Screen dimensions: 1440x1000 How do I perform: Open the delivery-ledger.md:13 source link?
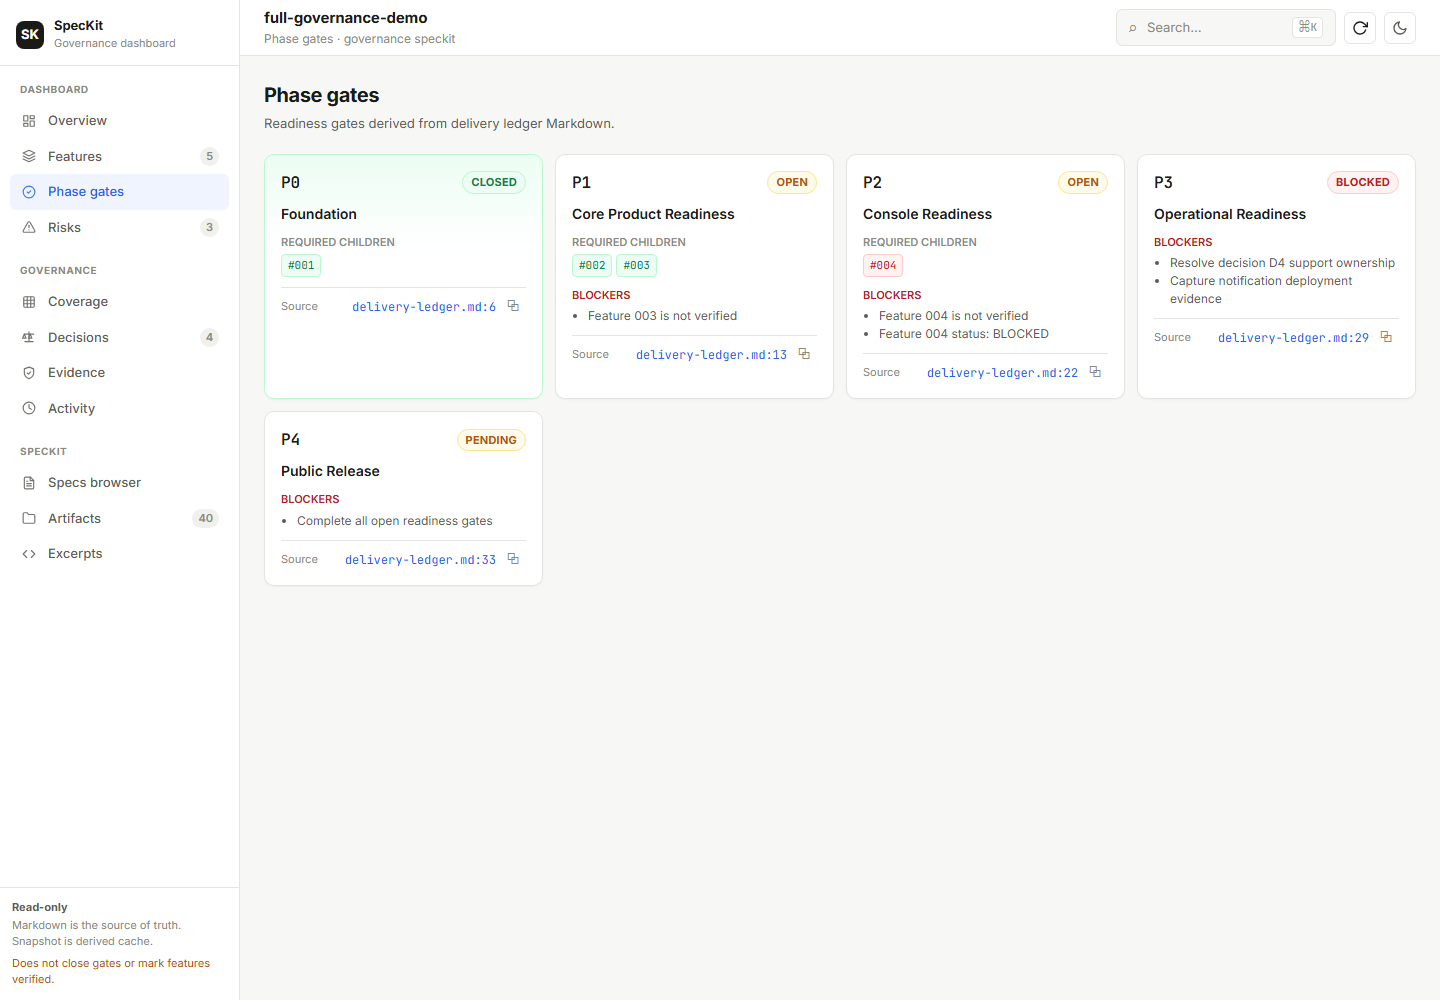[x=711, y=355]
